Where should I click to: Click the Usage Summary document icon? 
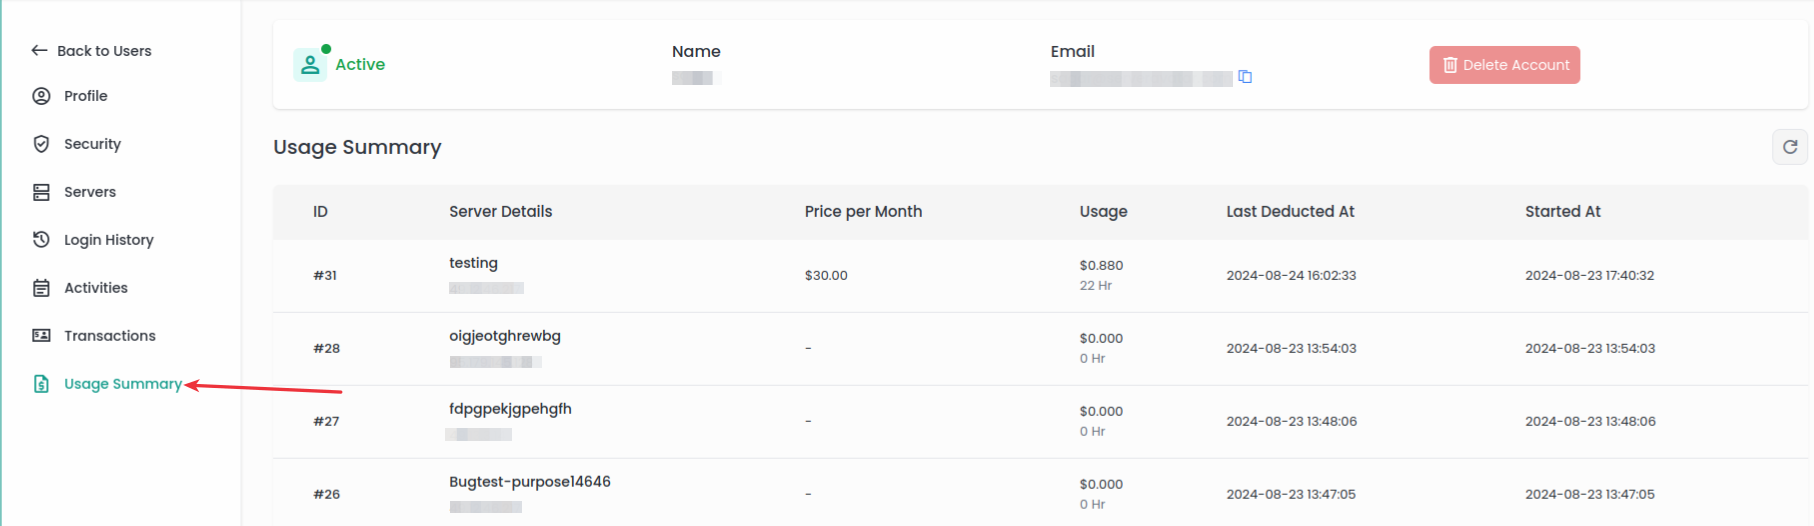point(41,384)
